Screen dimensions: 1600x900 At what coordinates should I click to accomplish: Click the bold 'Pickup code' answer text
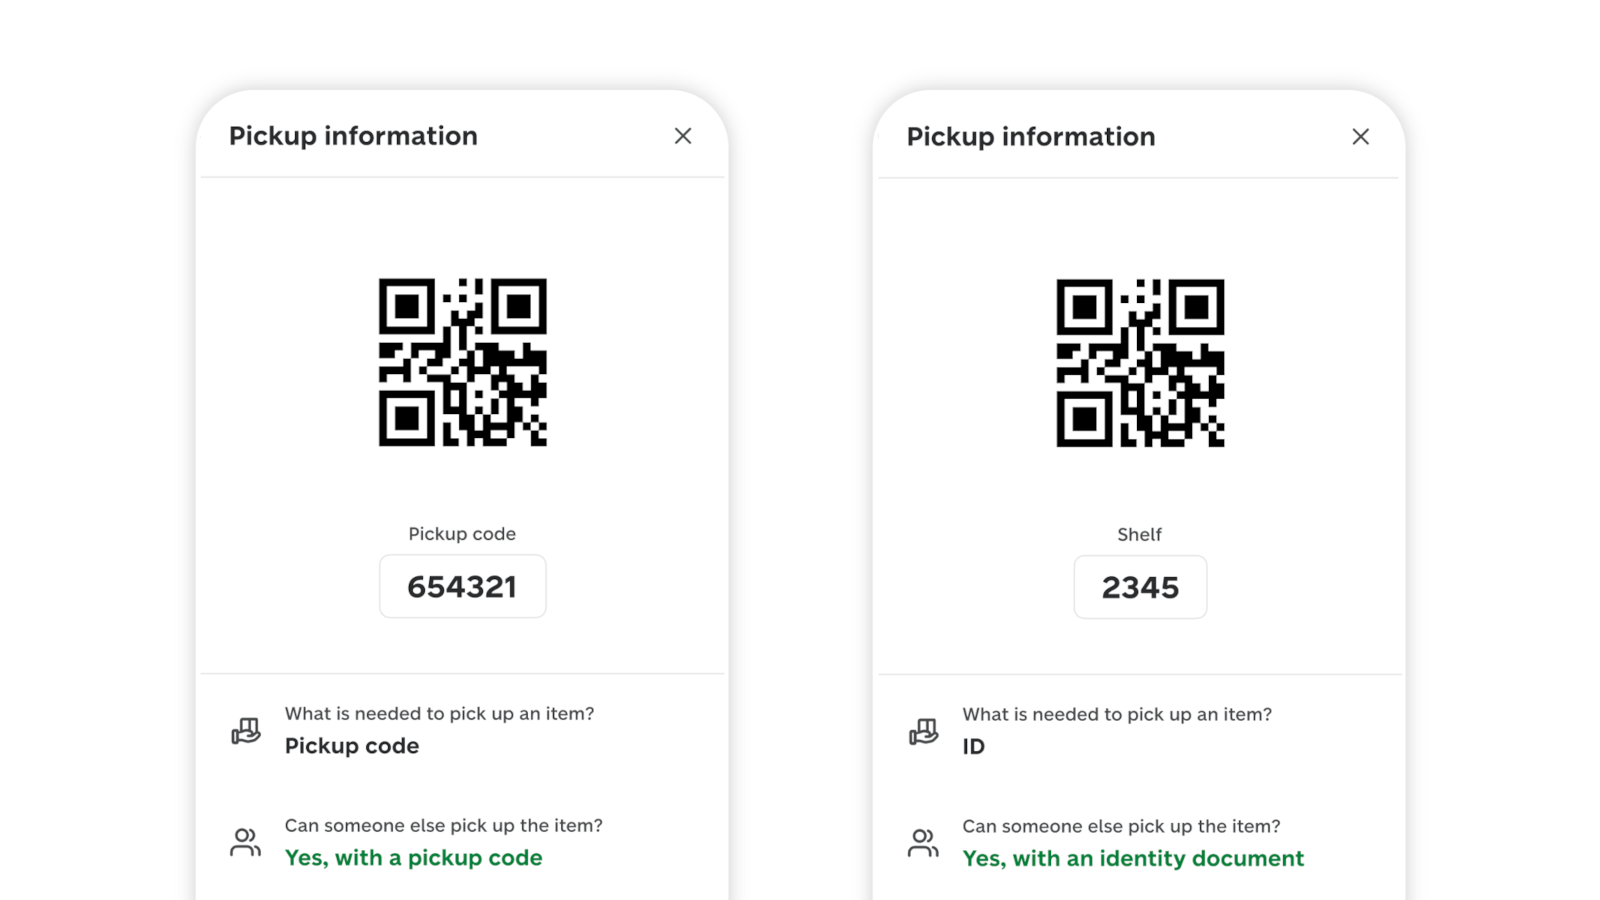pos(351,745)
